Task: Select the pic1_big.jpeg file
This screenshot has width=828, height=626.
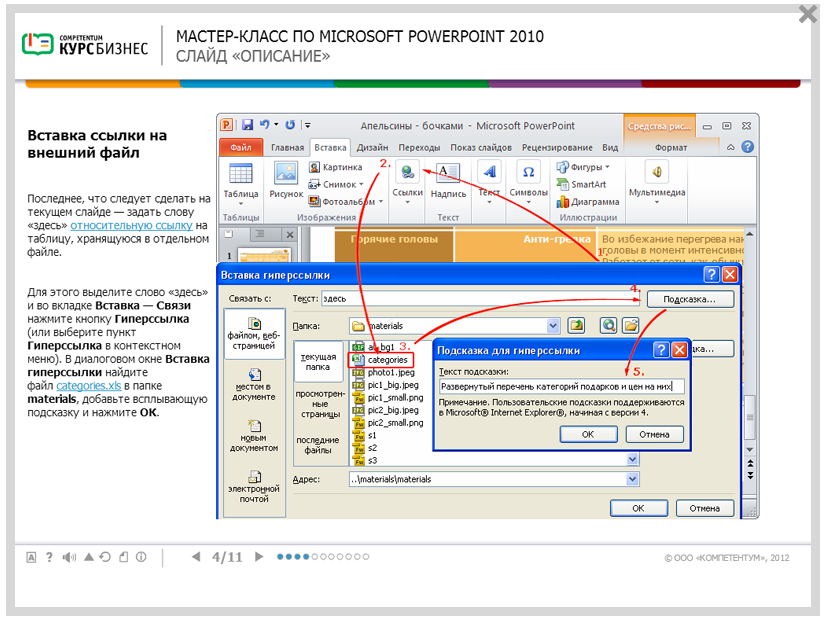Action: 386,385
